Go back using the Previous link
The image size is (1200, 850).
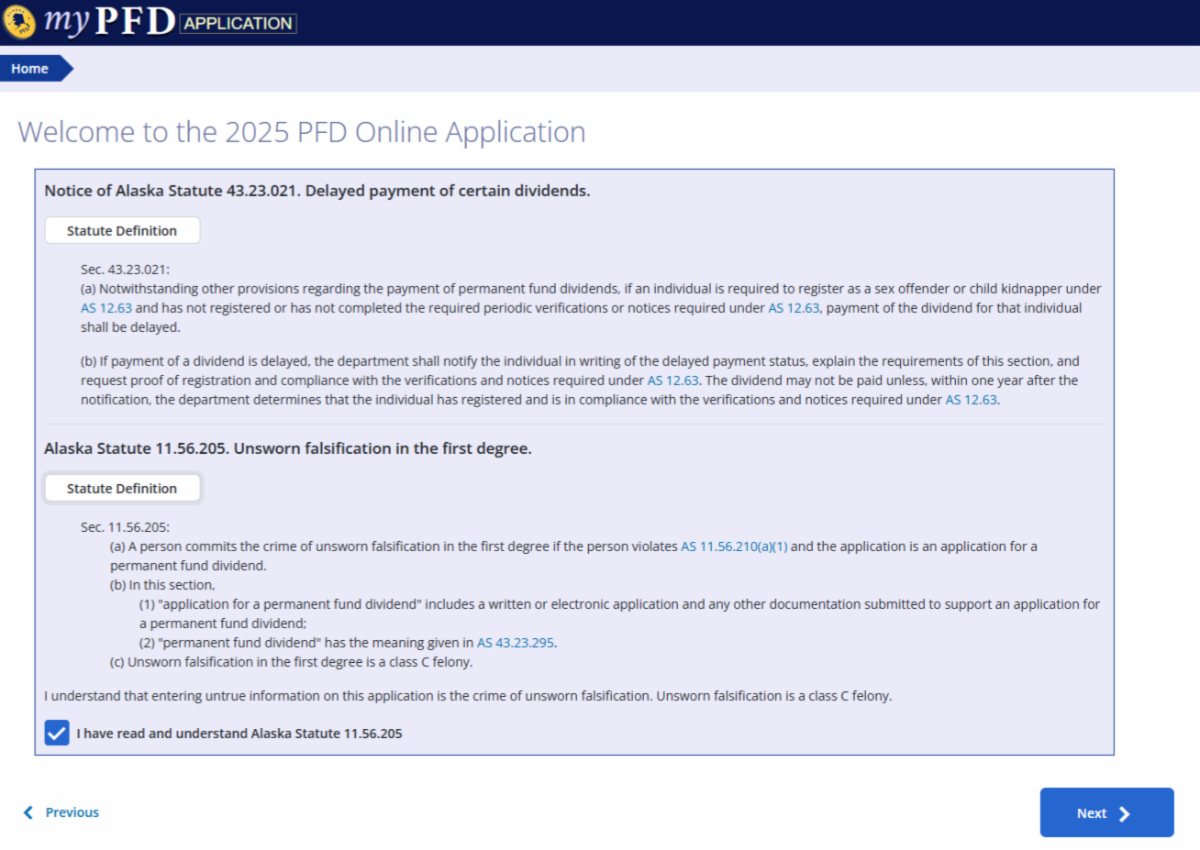[72, 813]
